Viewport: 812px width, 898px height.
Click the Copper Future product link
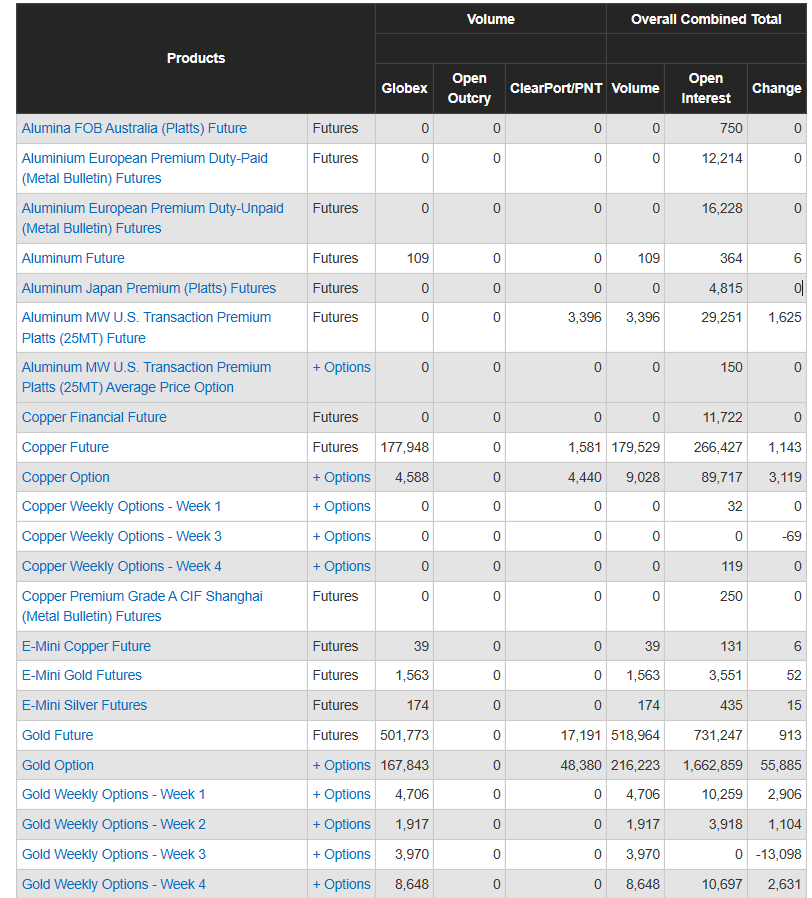pyautogui.click(x=65, y=447)
